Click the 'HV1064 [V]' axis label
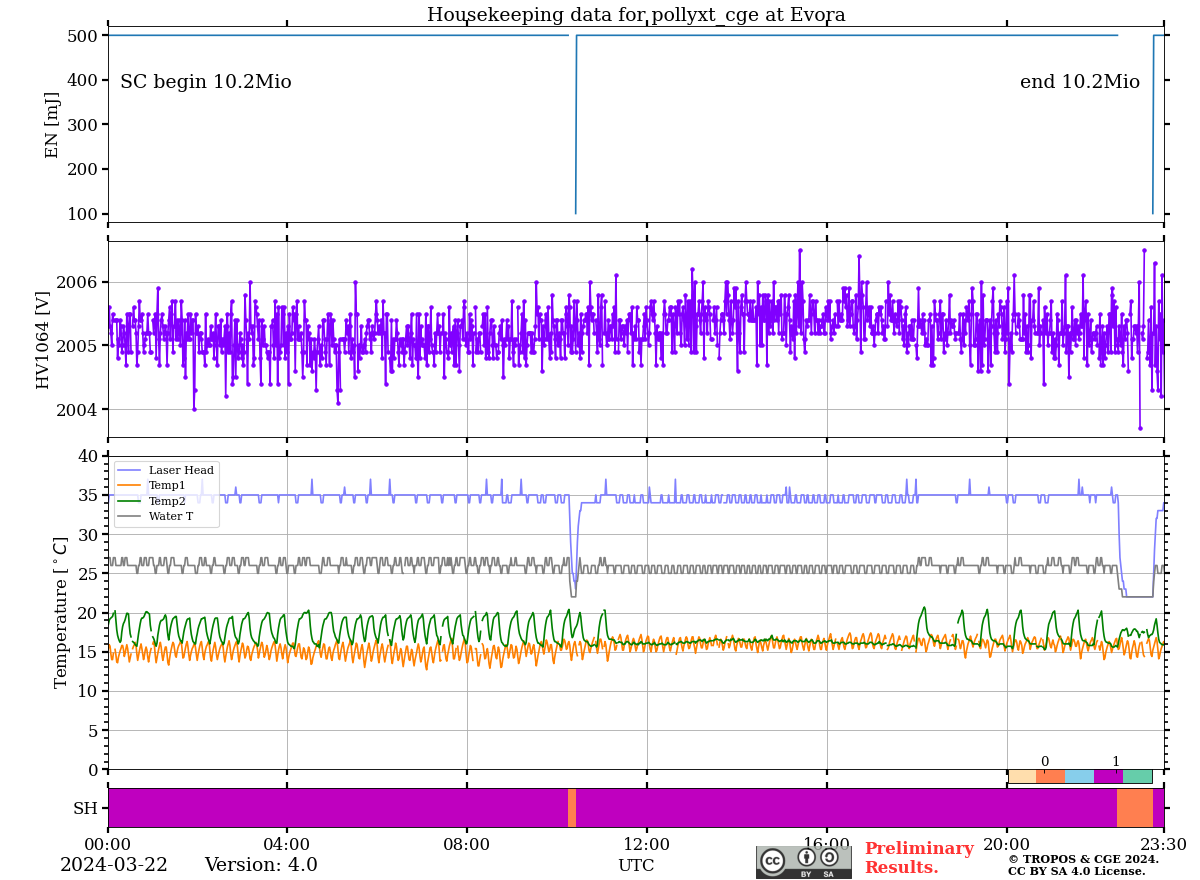 [x=43, y=339]
